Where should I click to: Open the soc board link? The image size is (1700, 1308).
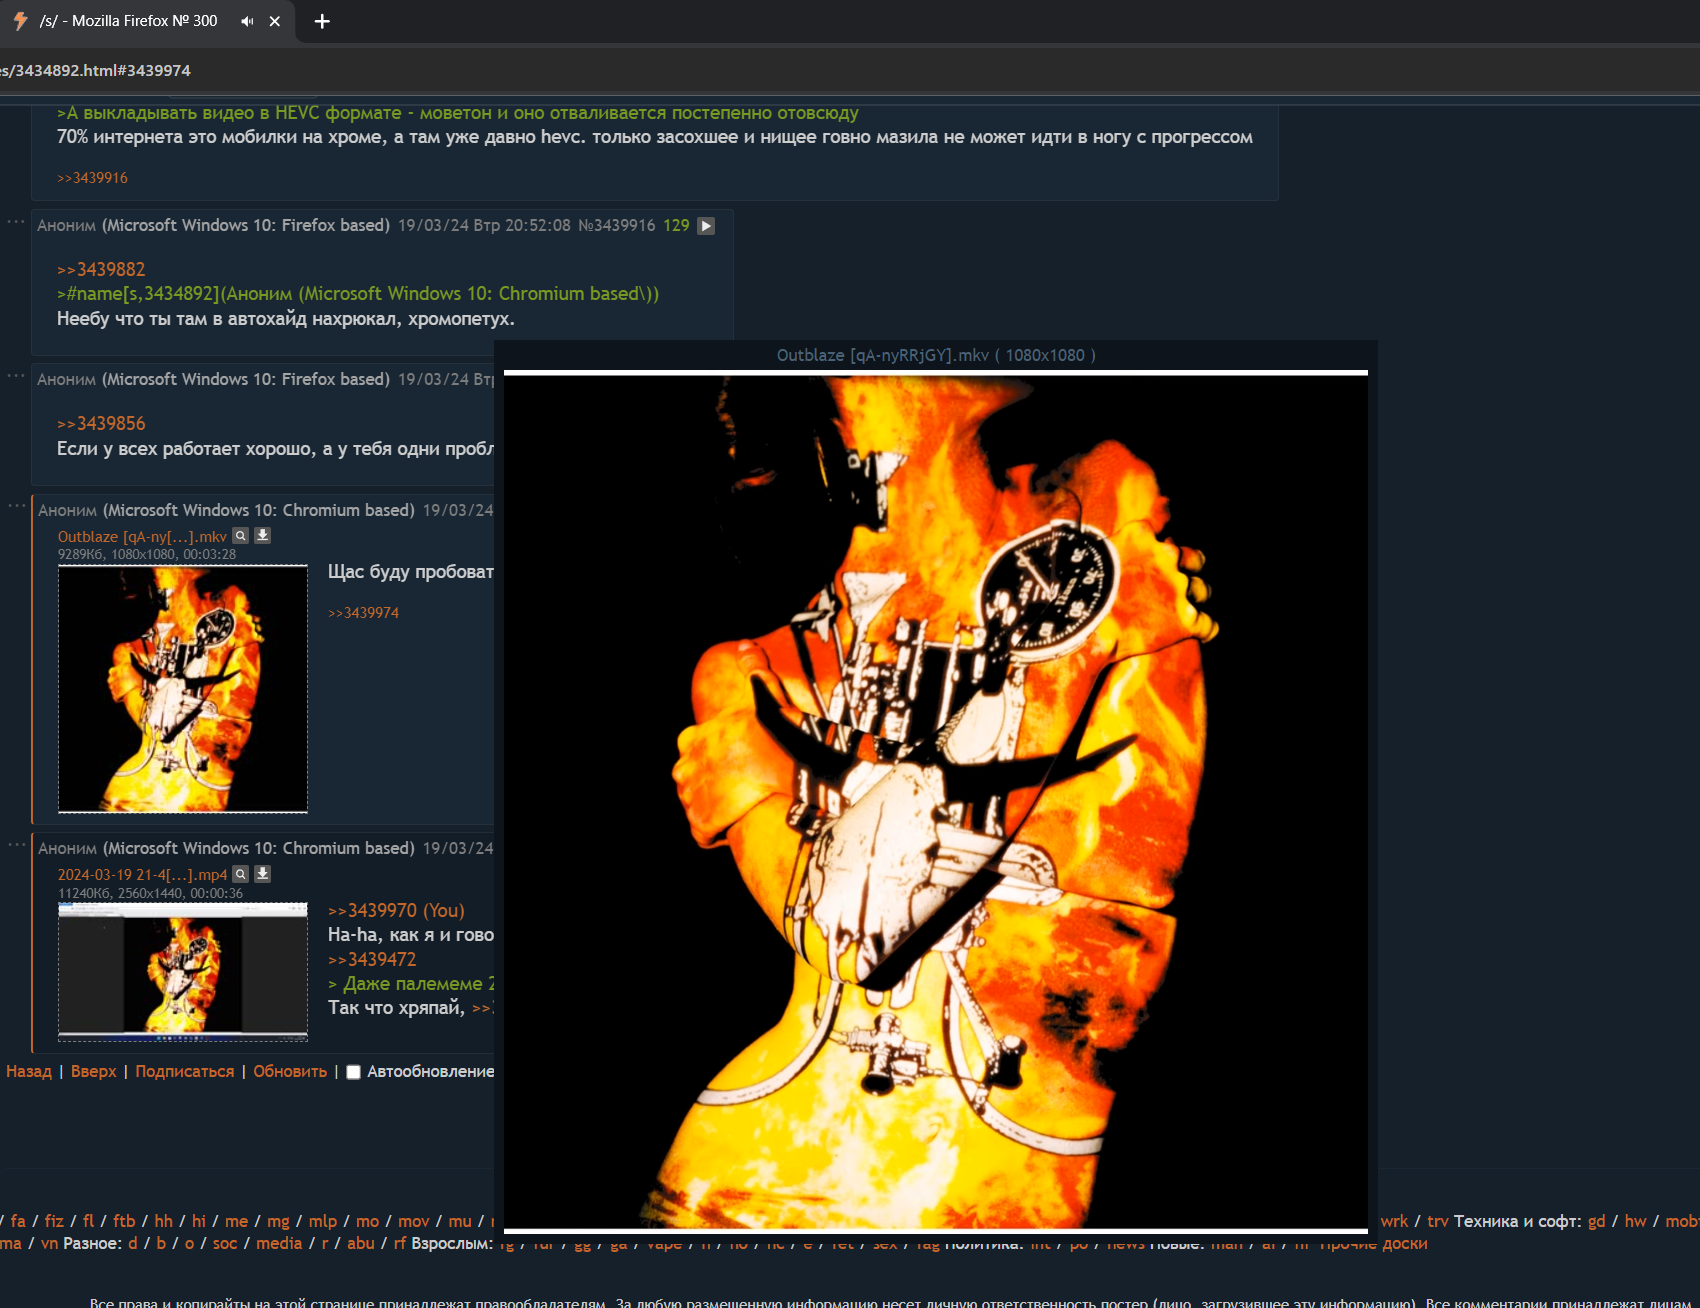pyautogui.click(x=225, y=1243)
